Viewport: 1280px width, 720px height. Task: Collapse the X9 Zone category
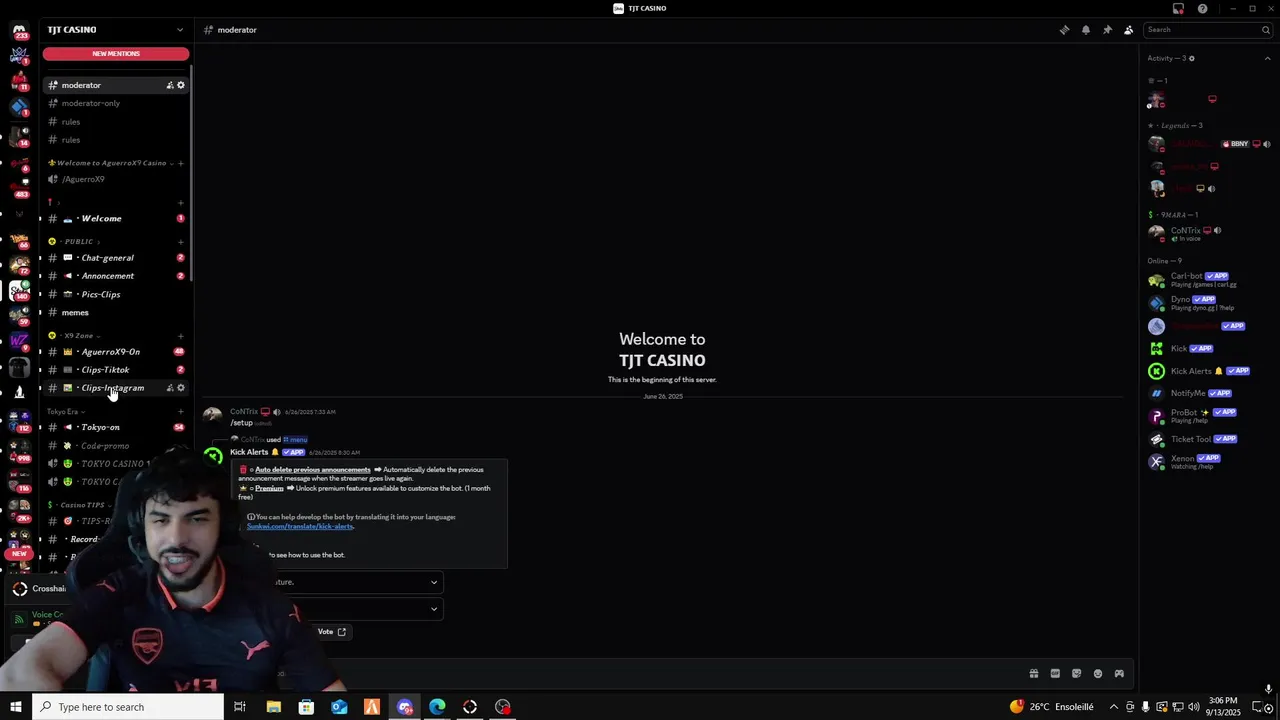[78, 335]
